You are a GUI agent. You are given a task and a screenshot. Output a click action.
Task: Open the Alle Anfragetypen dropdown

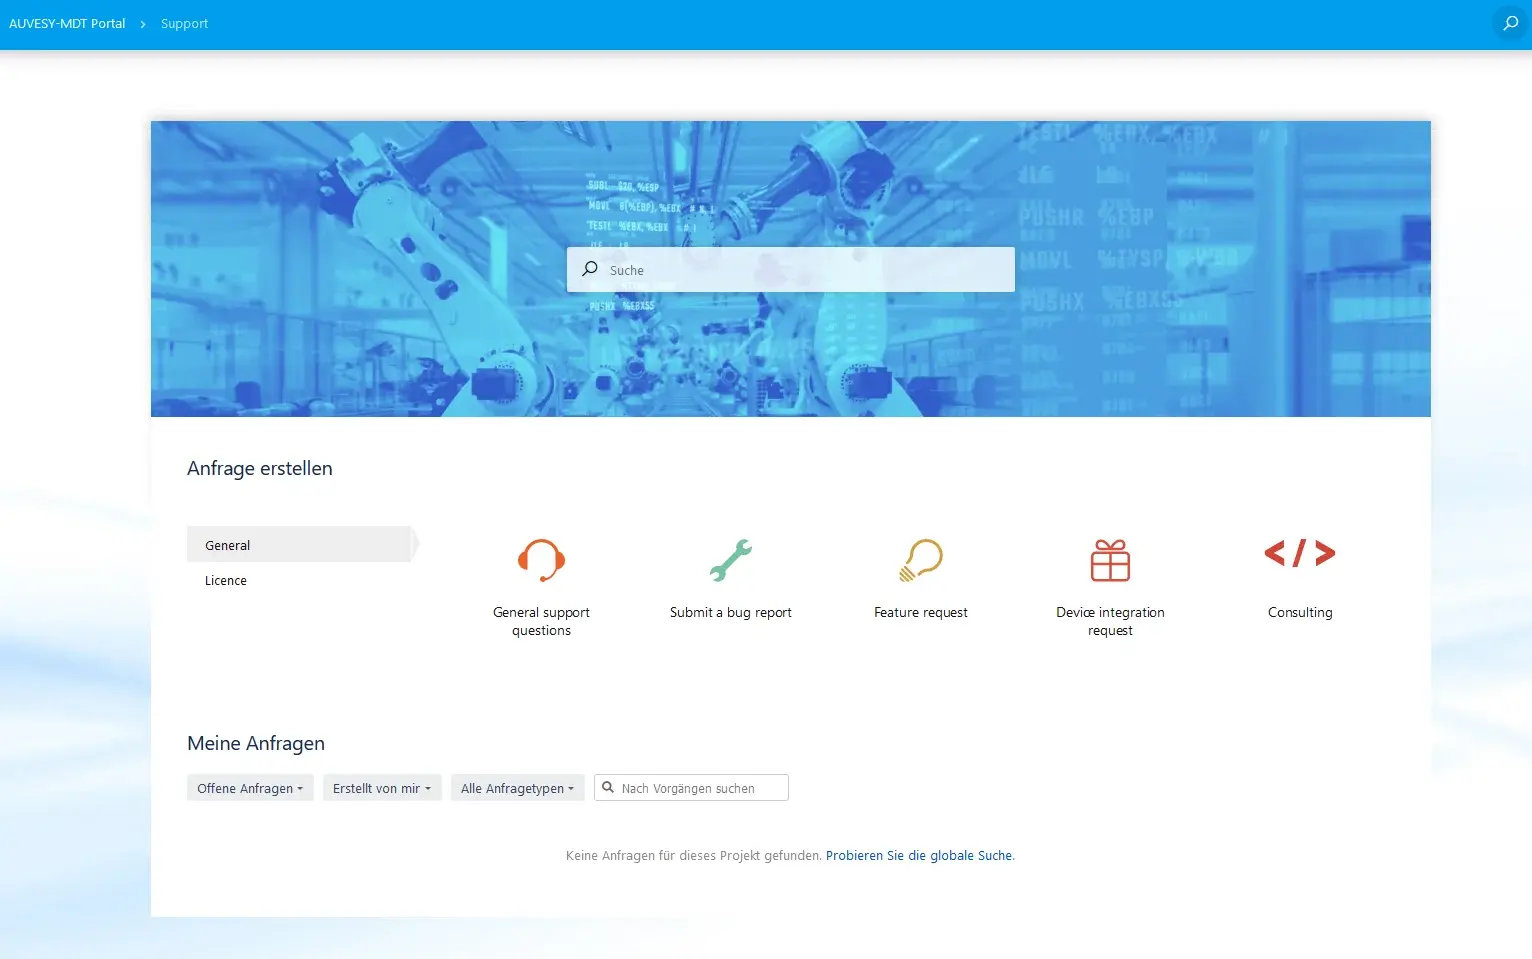click(x=517, y=787)
